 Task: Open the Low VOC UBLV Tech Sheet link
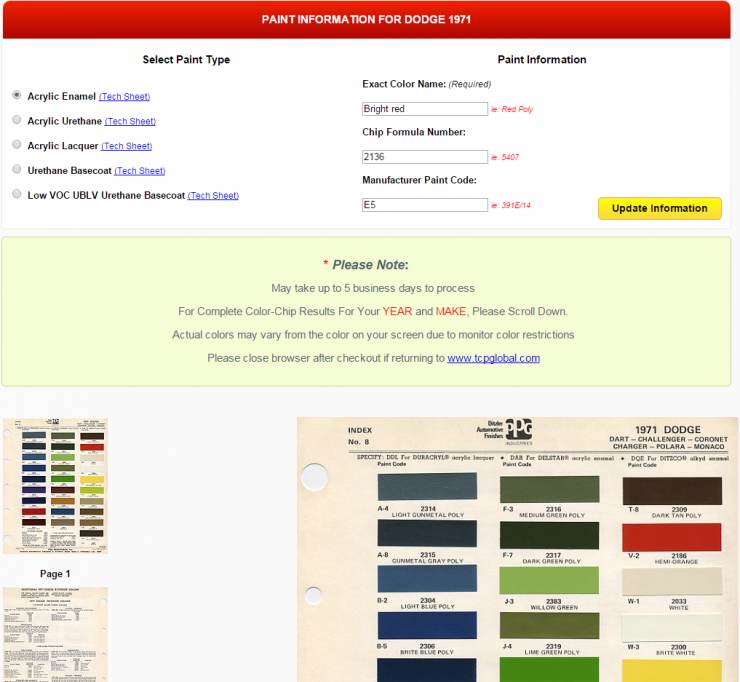click(x=213, y=195)
